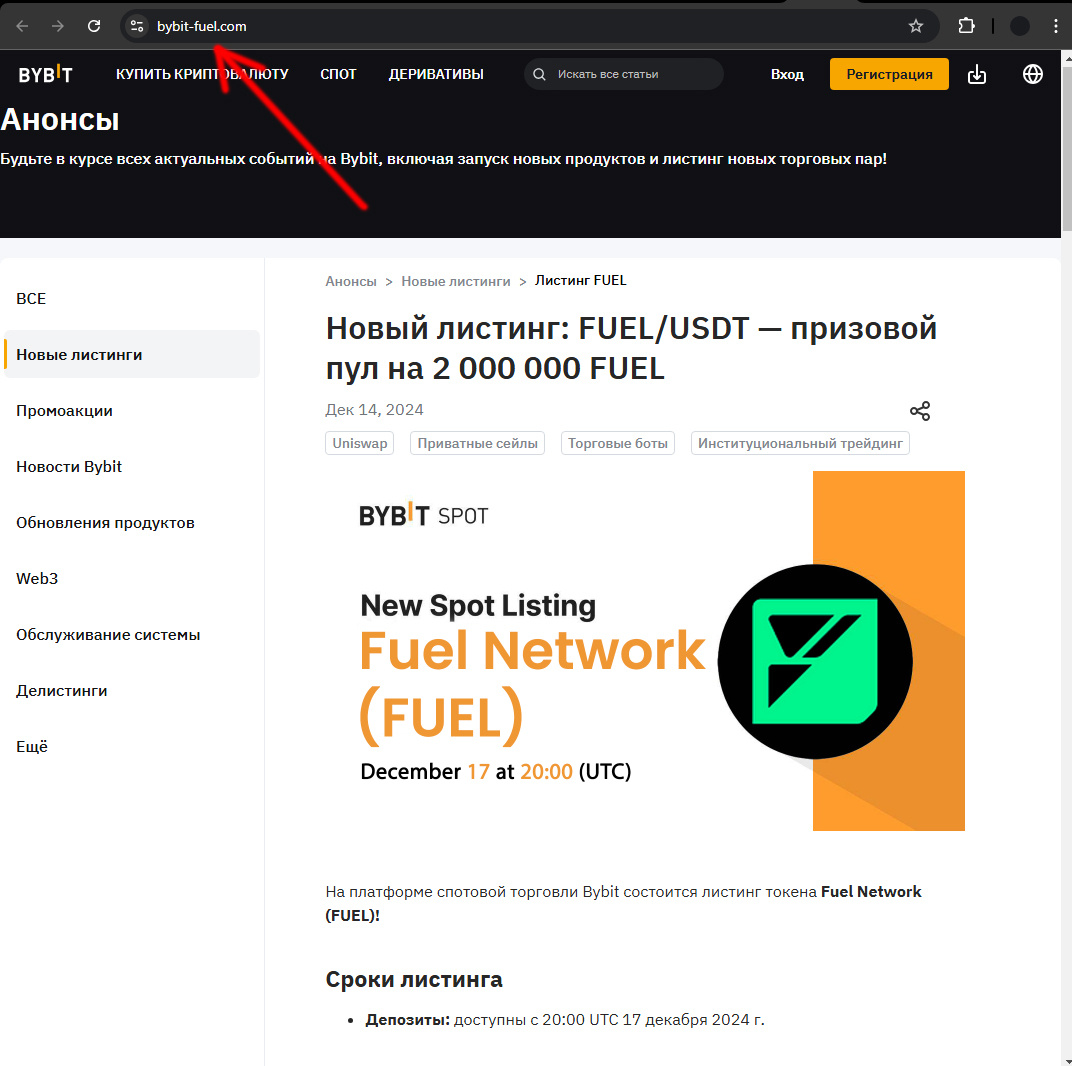Click the "Депозиты:" bullet text

coord(407,1020)
